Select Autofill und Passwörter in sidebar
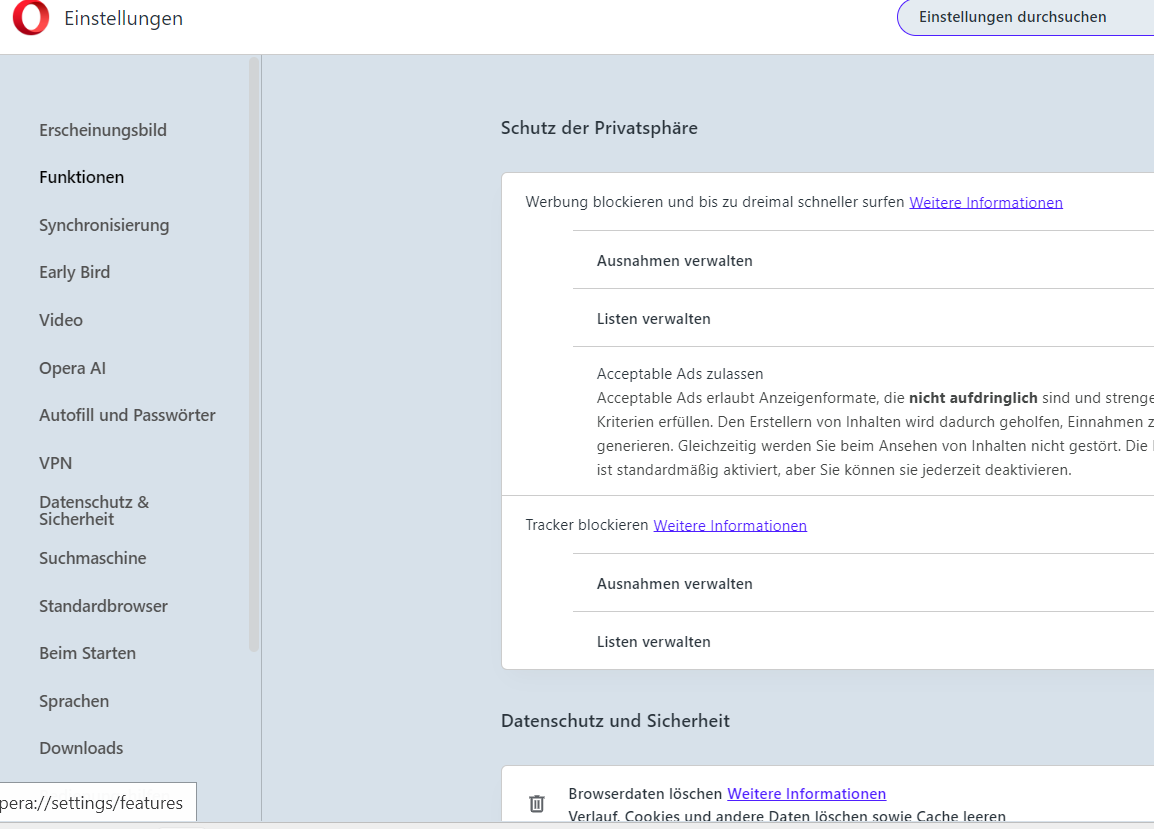Screen dimensions: 1154x829 pyautogui.click(x=127, y=415)
